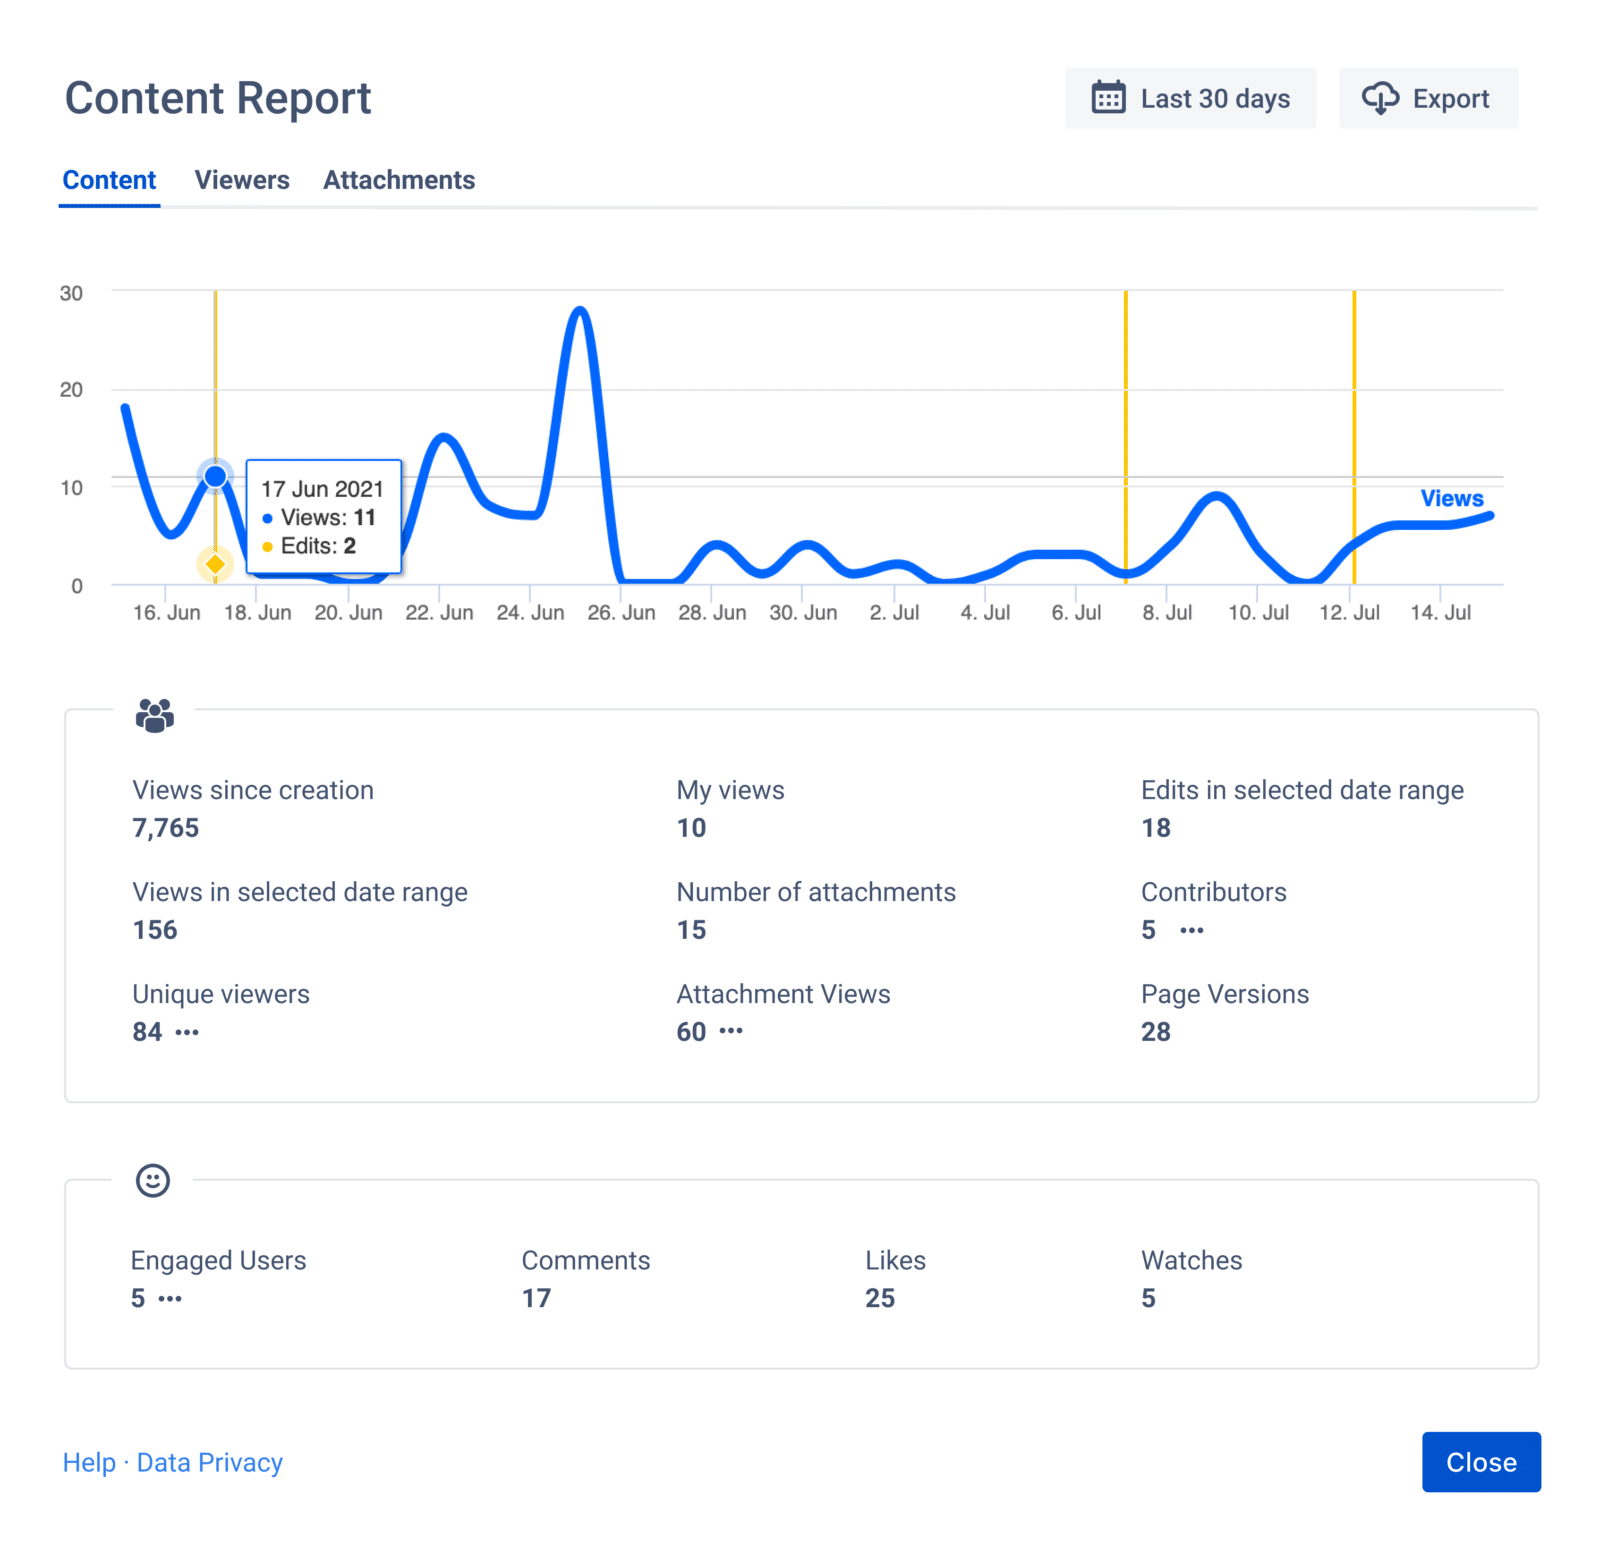The image size is (1600, 1549).
Task: Expand the Engaged Users ellipsis
Action: coord(170,1299)
